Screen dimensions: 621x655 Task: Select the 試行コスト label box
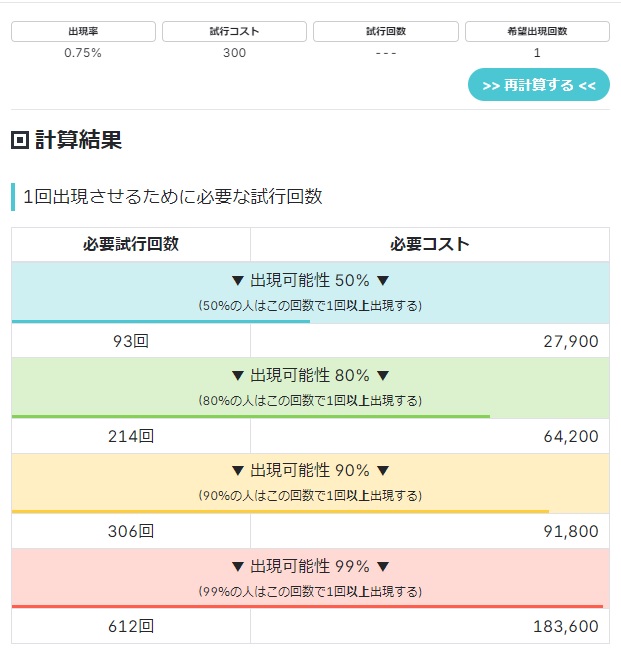click(234, 31)
